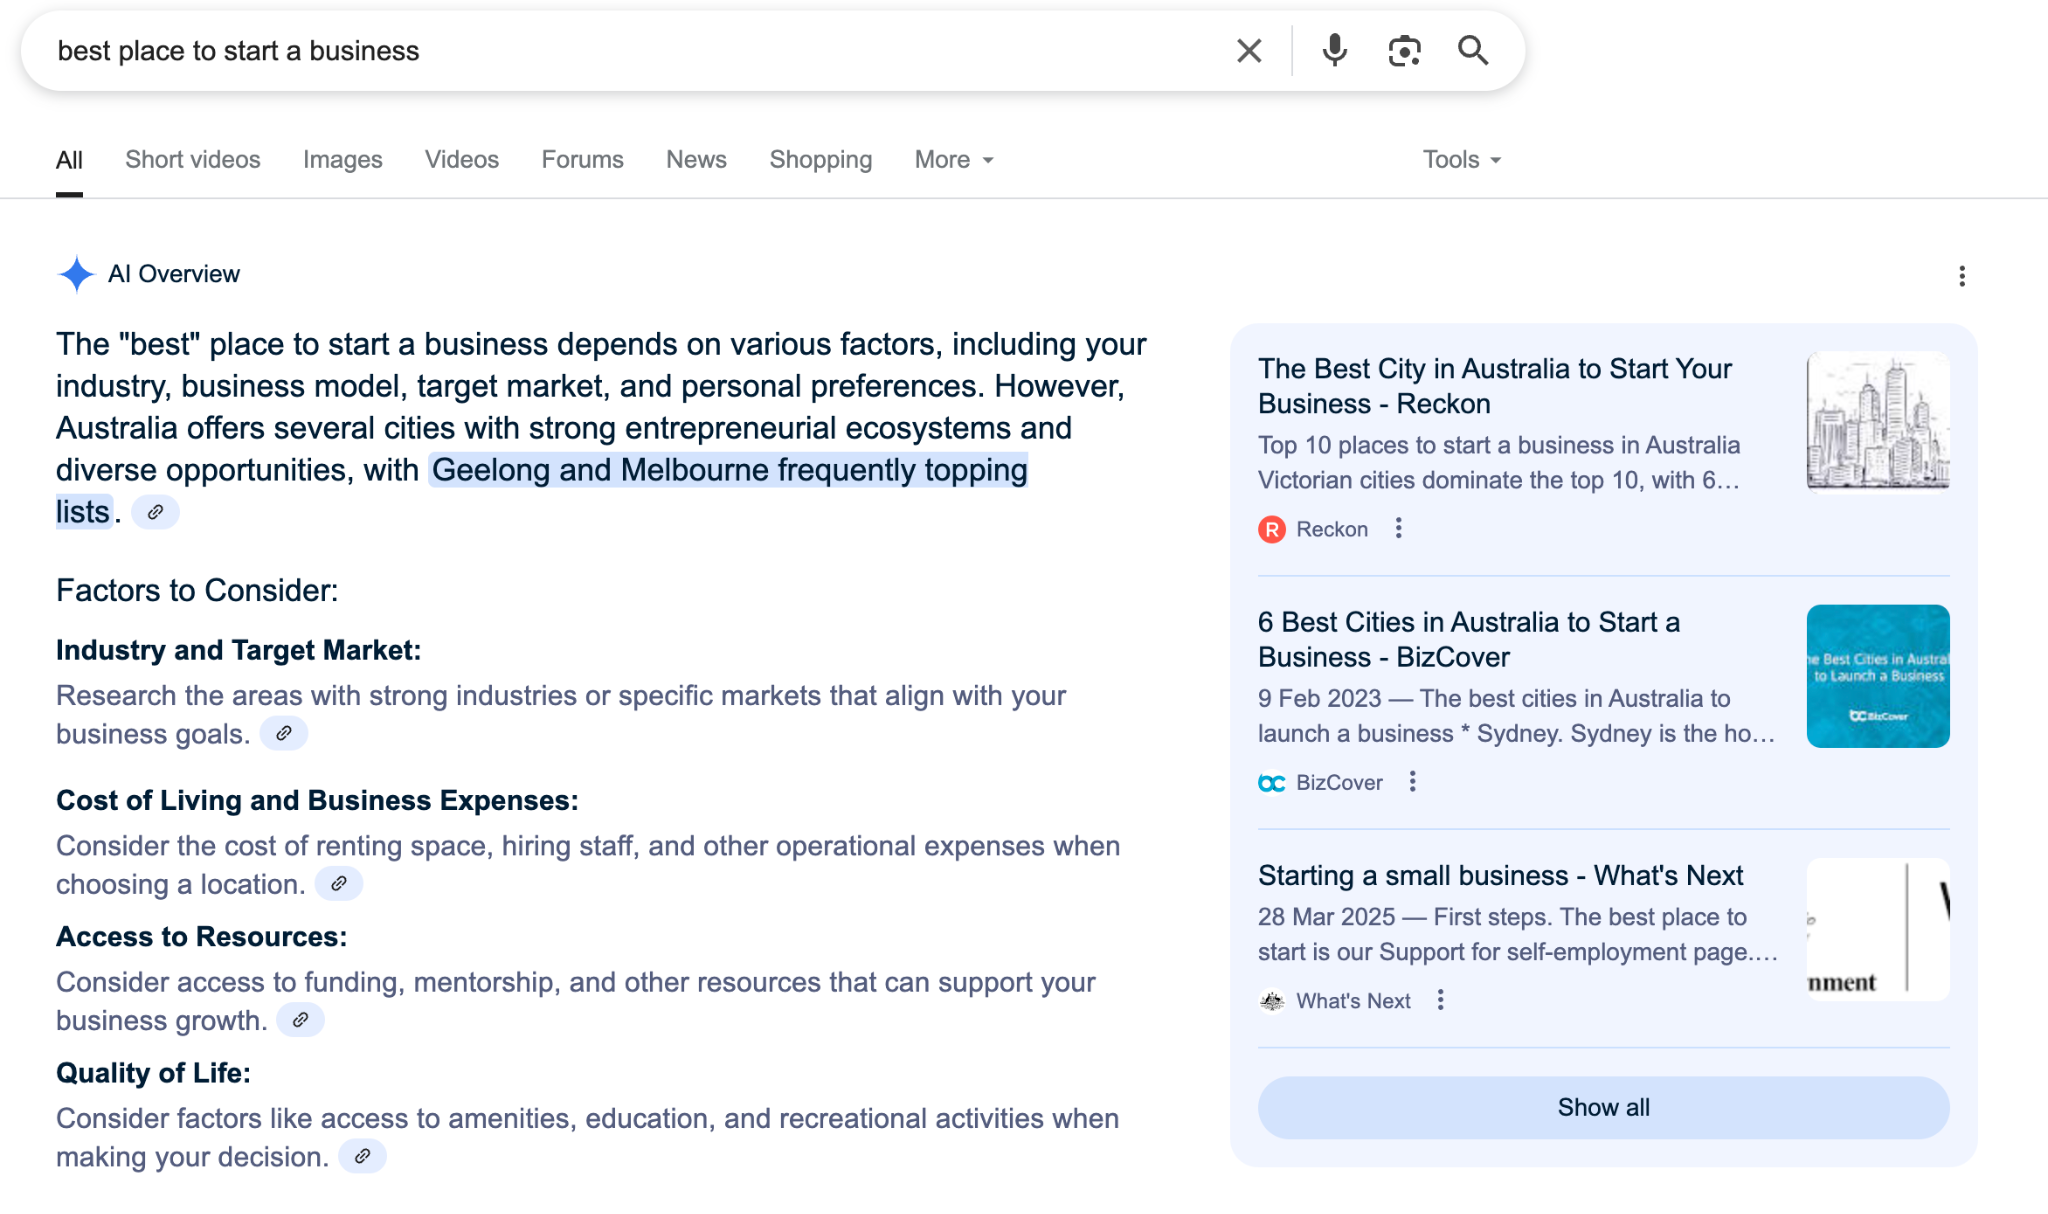Switch to the News tab
This screenshot has width=2048, height=1214.
pos(697,160)
